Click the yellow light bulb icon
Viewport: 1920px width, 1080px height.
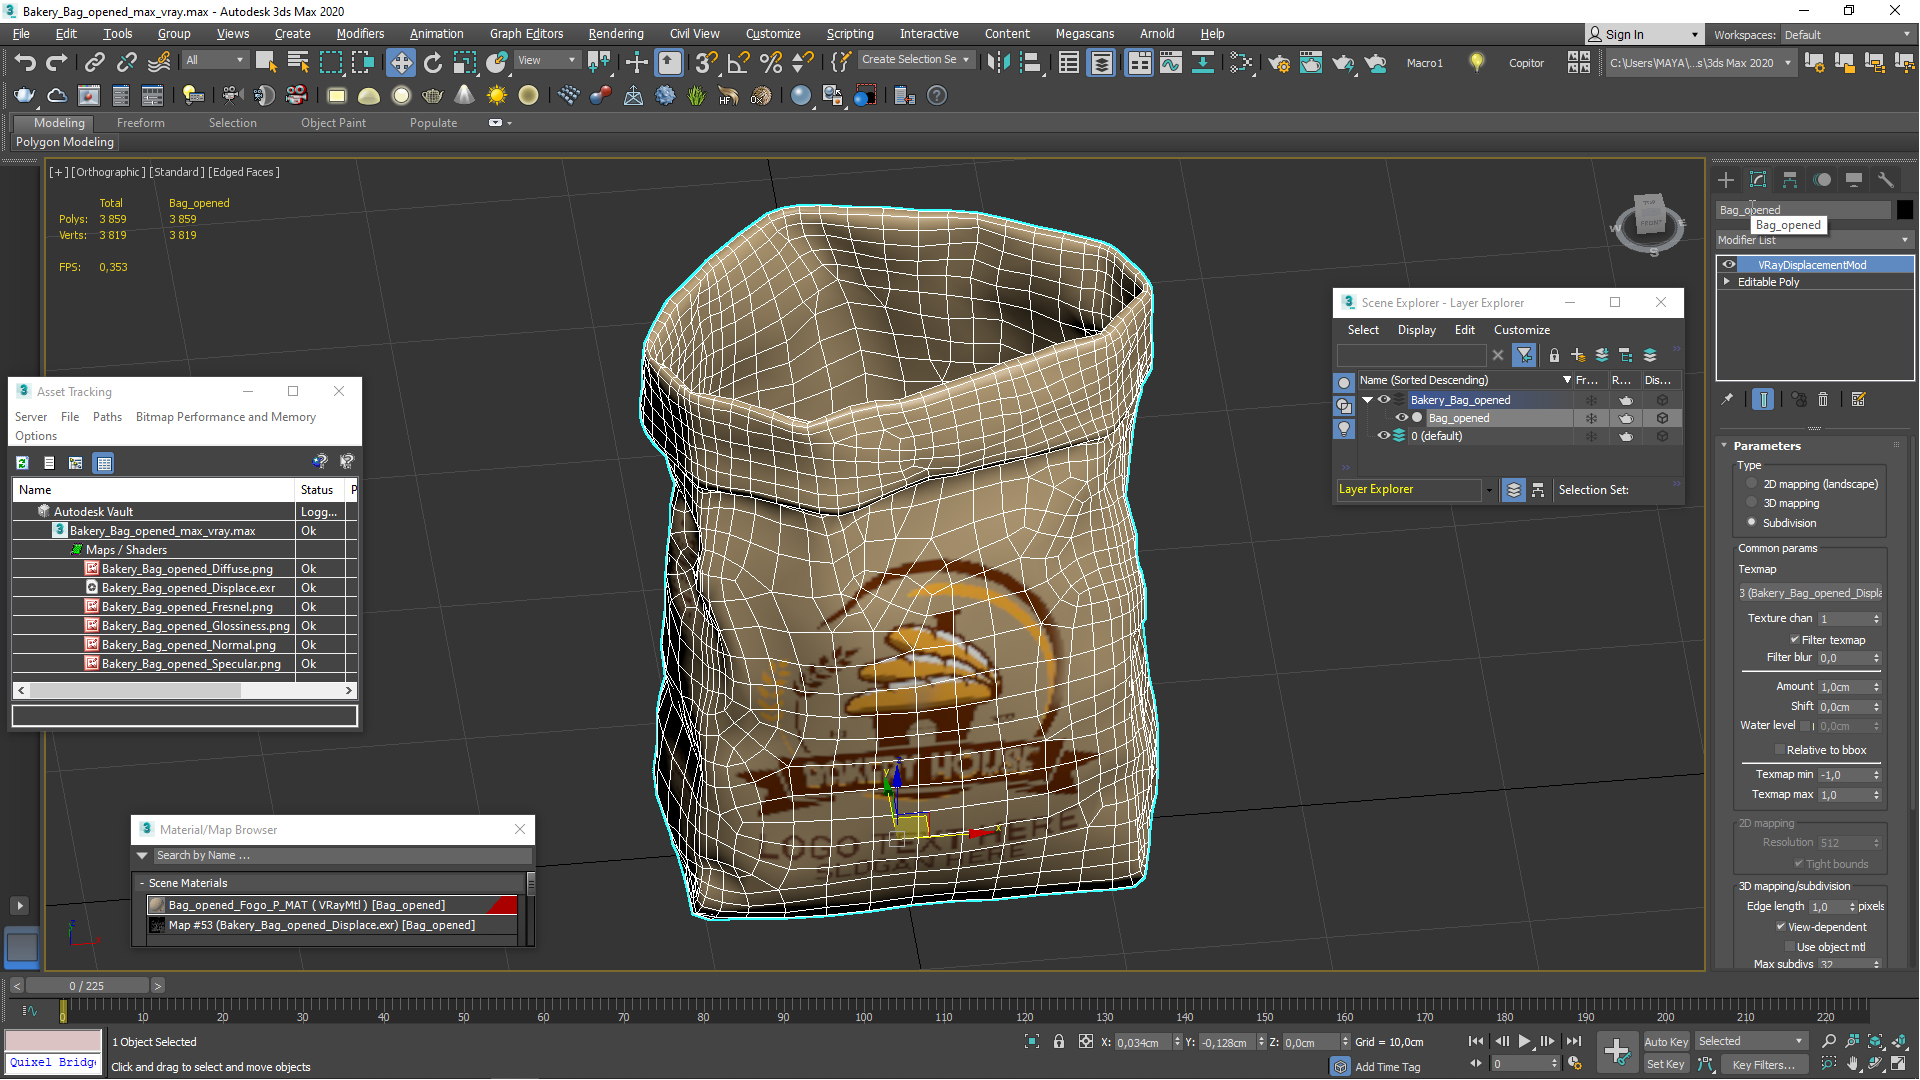[x=1476, y=62]
